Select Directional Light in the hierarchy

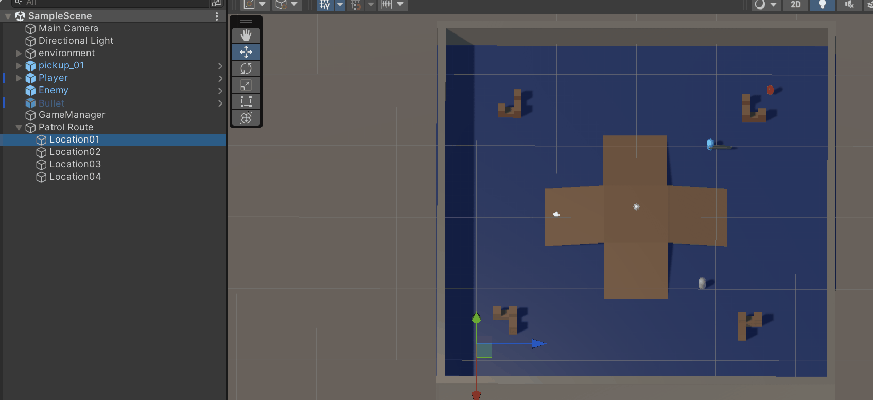tap(113, 41)
